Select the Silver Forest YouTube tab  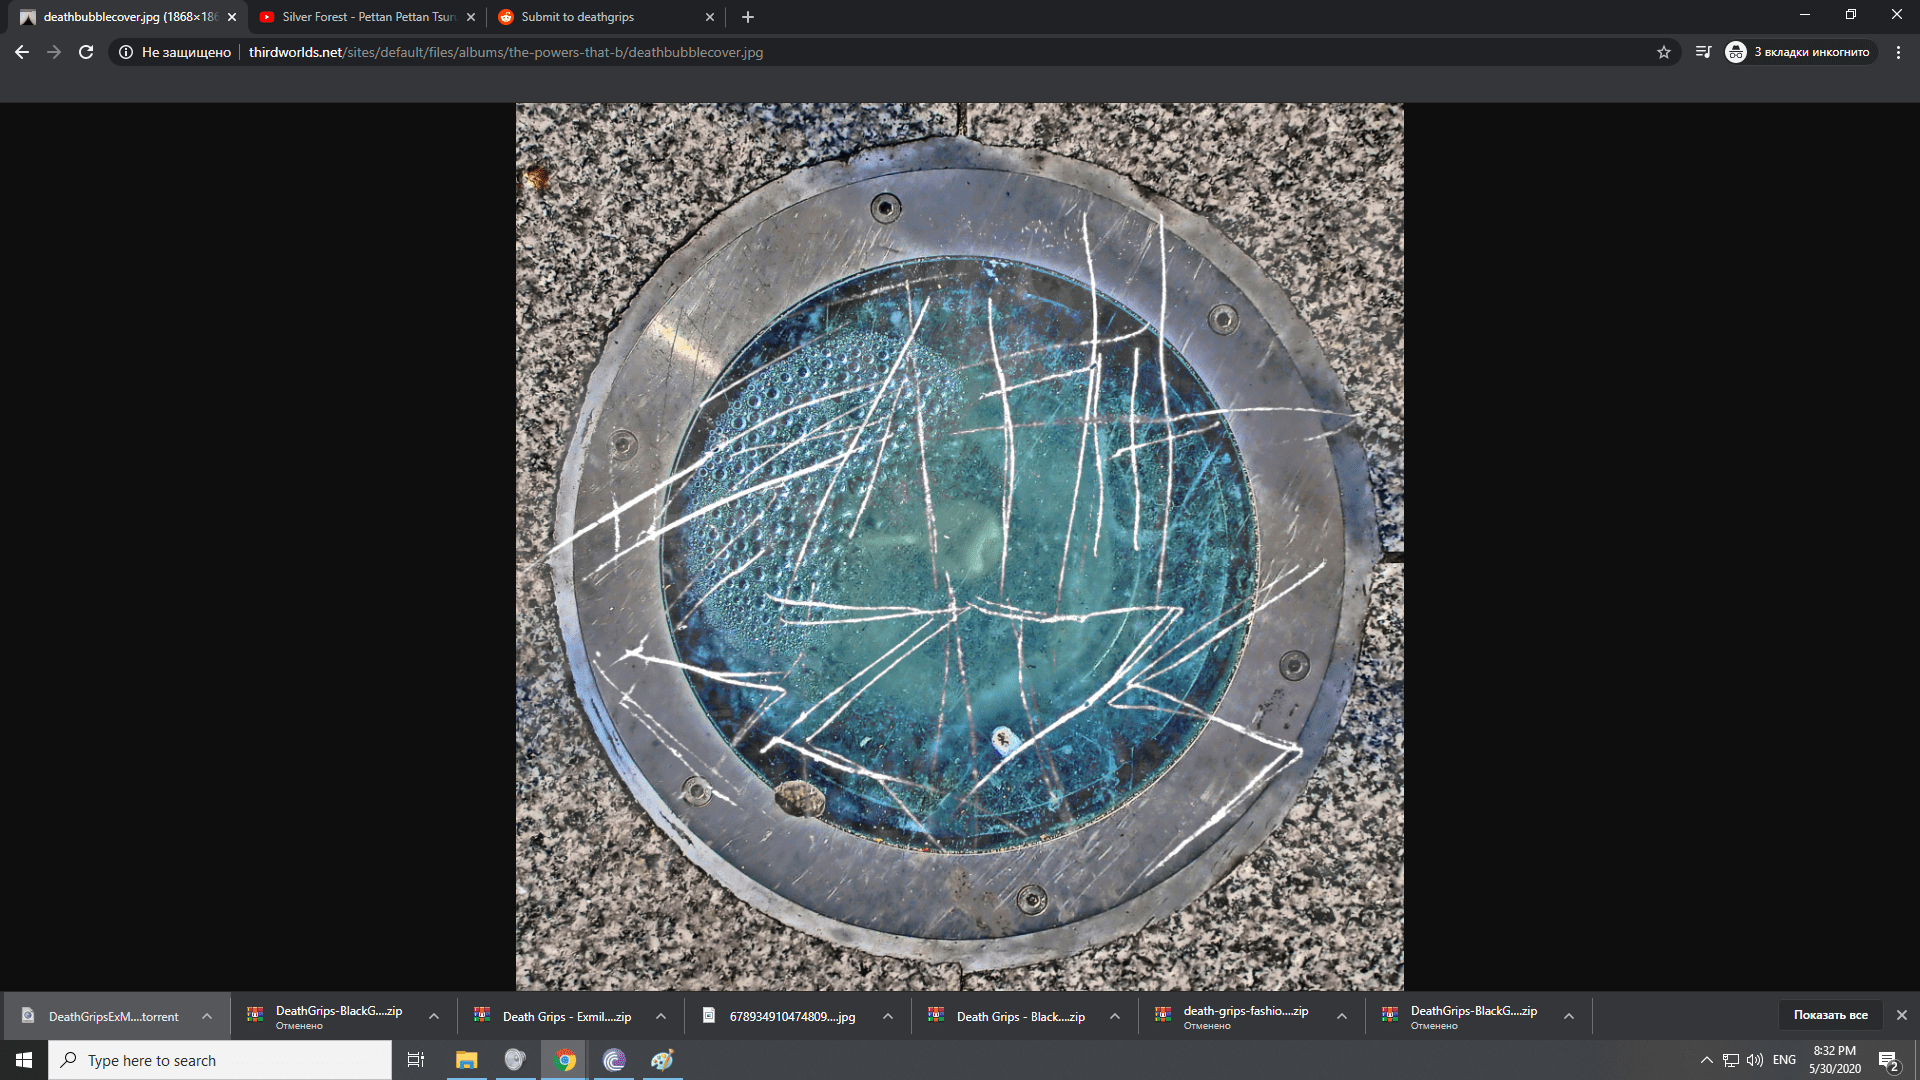[360, 16]
